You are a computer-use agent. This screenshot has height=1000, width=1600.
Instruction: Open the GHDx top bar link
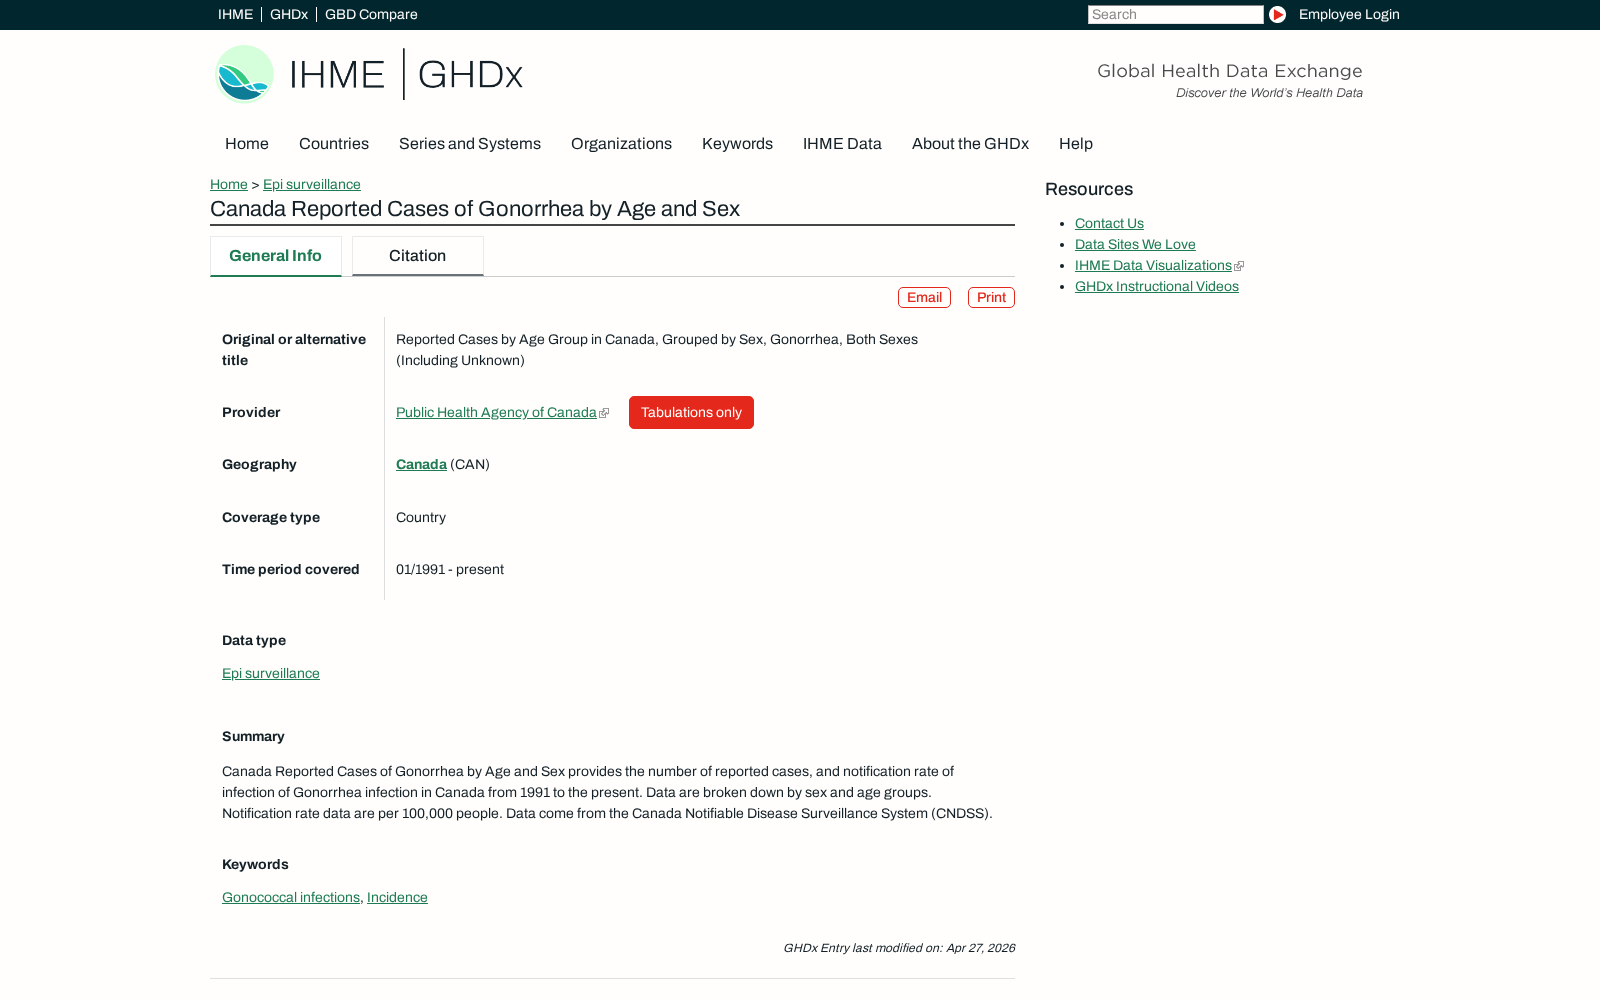point(289,15)
